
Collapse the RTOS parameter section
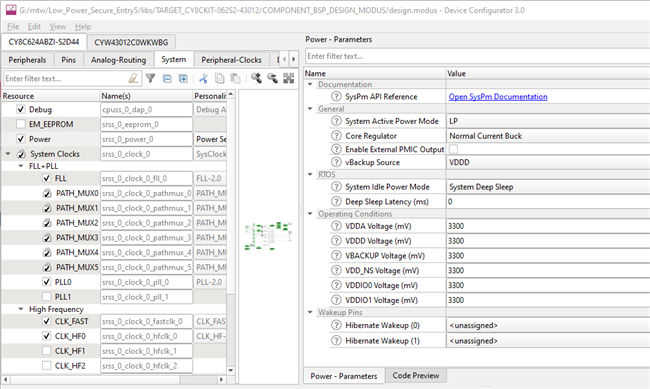(x=310, y=175)
